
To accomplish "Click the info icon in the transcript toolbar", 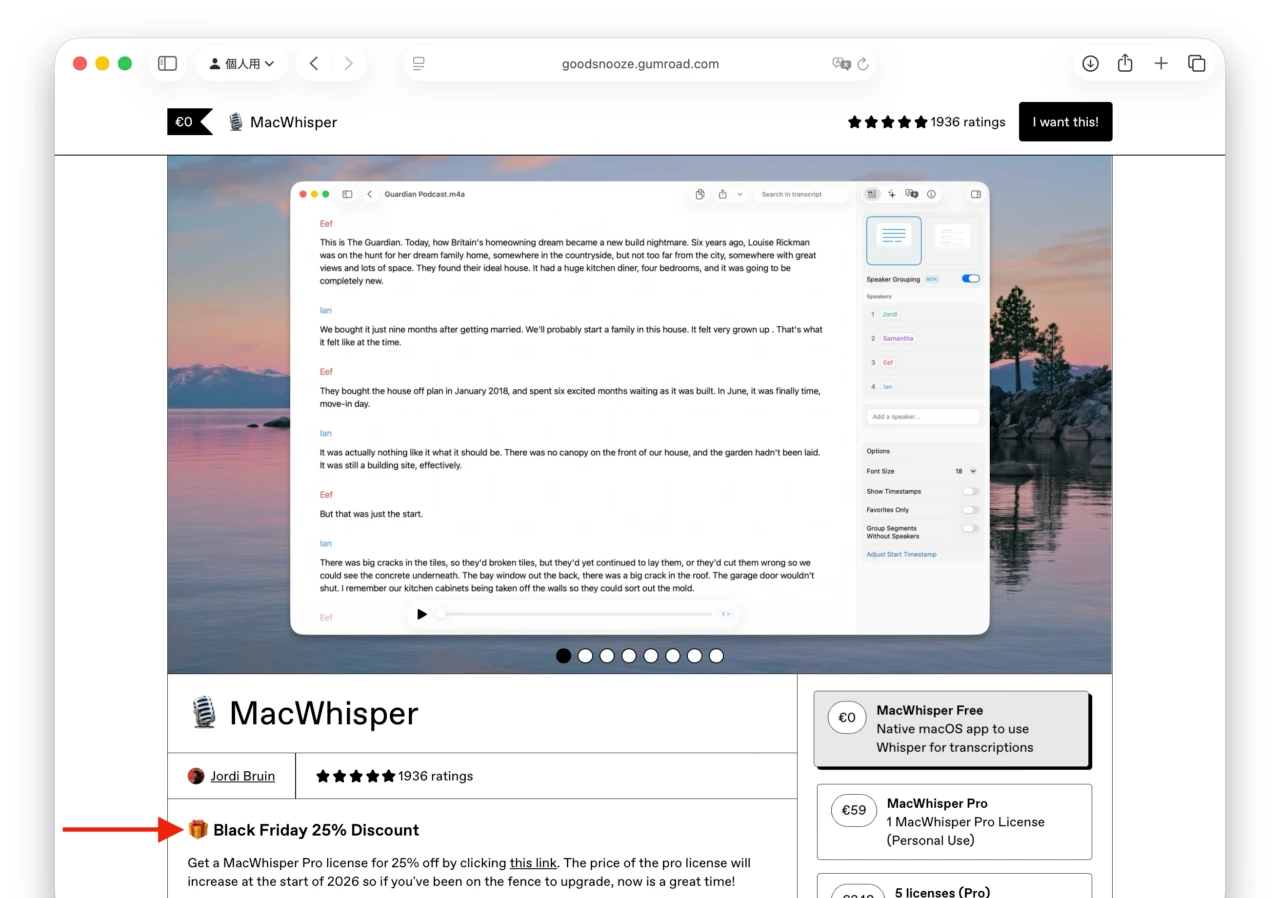I will pyautogui.click(x=931, y=194).
